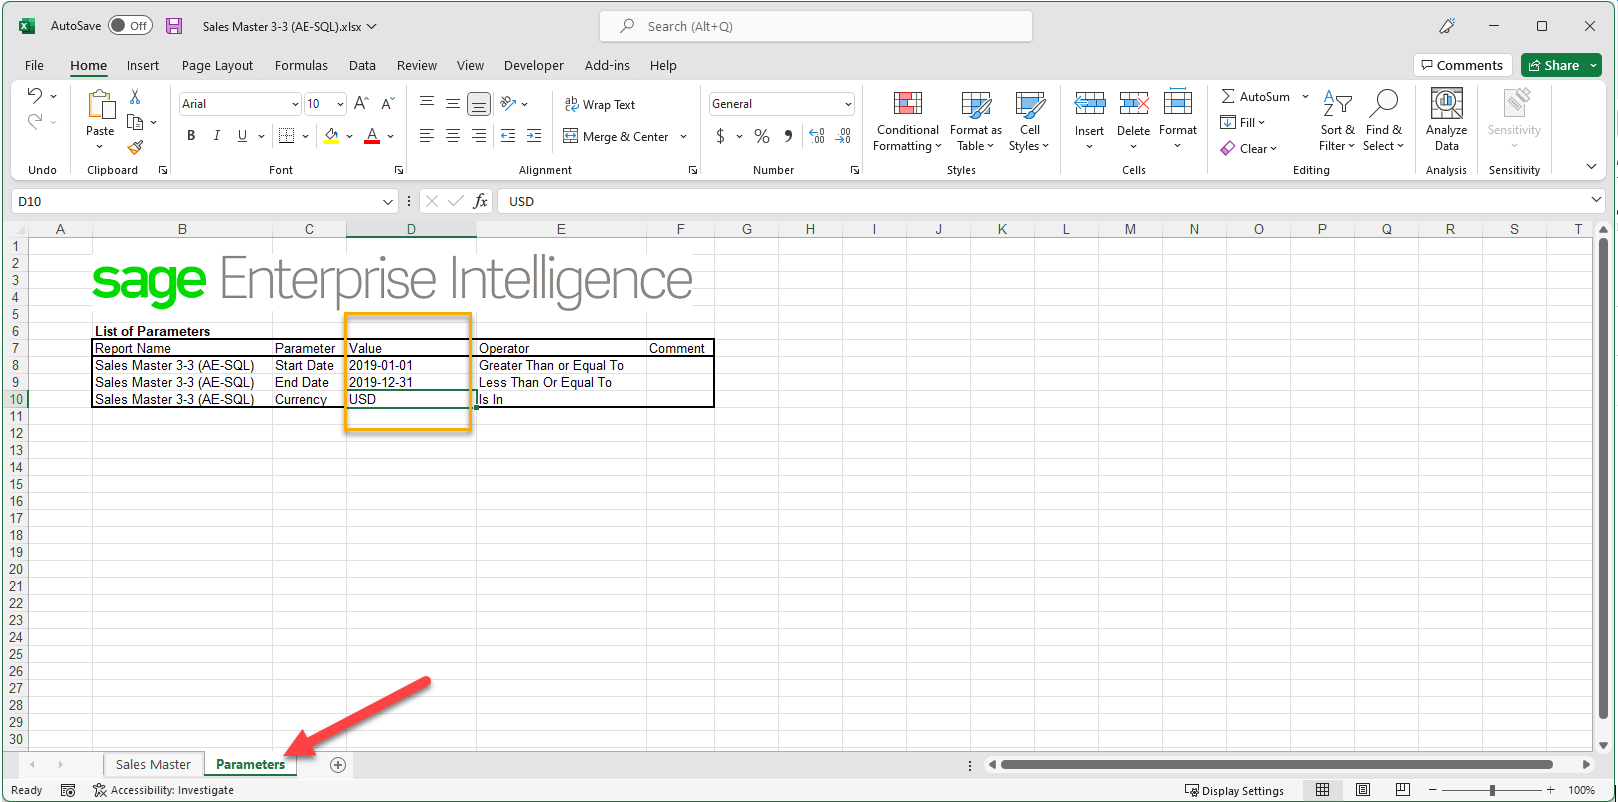Click the Conditional Formatting icon
Screen dimensions: 1618x802
pos(907,104)
